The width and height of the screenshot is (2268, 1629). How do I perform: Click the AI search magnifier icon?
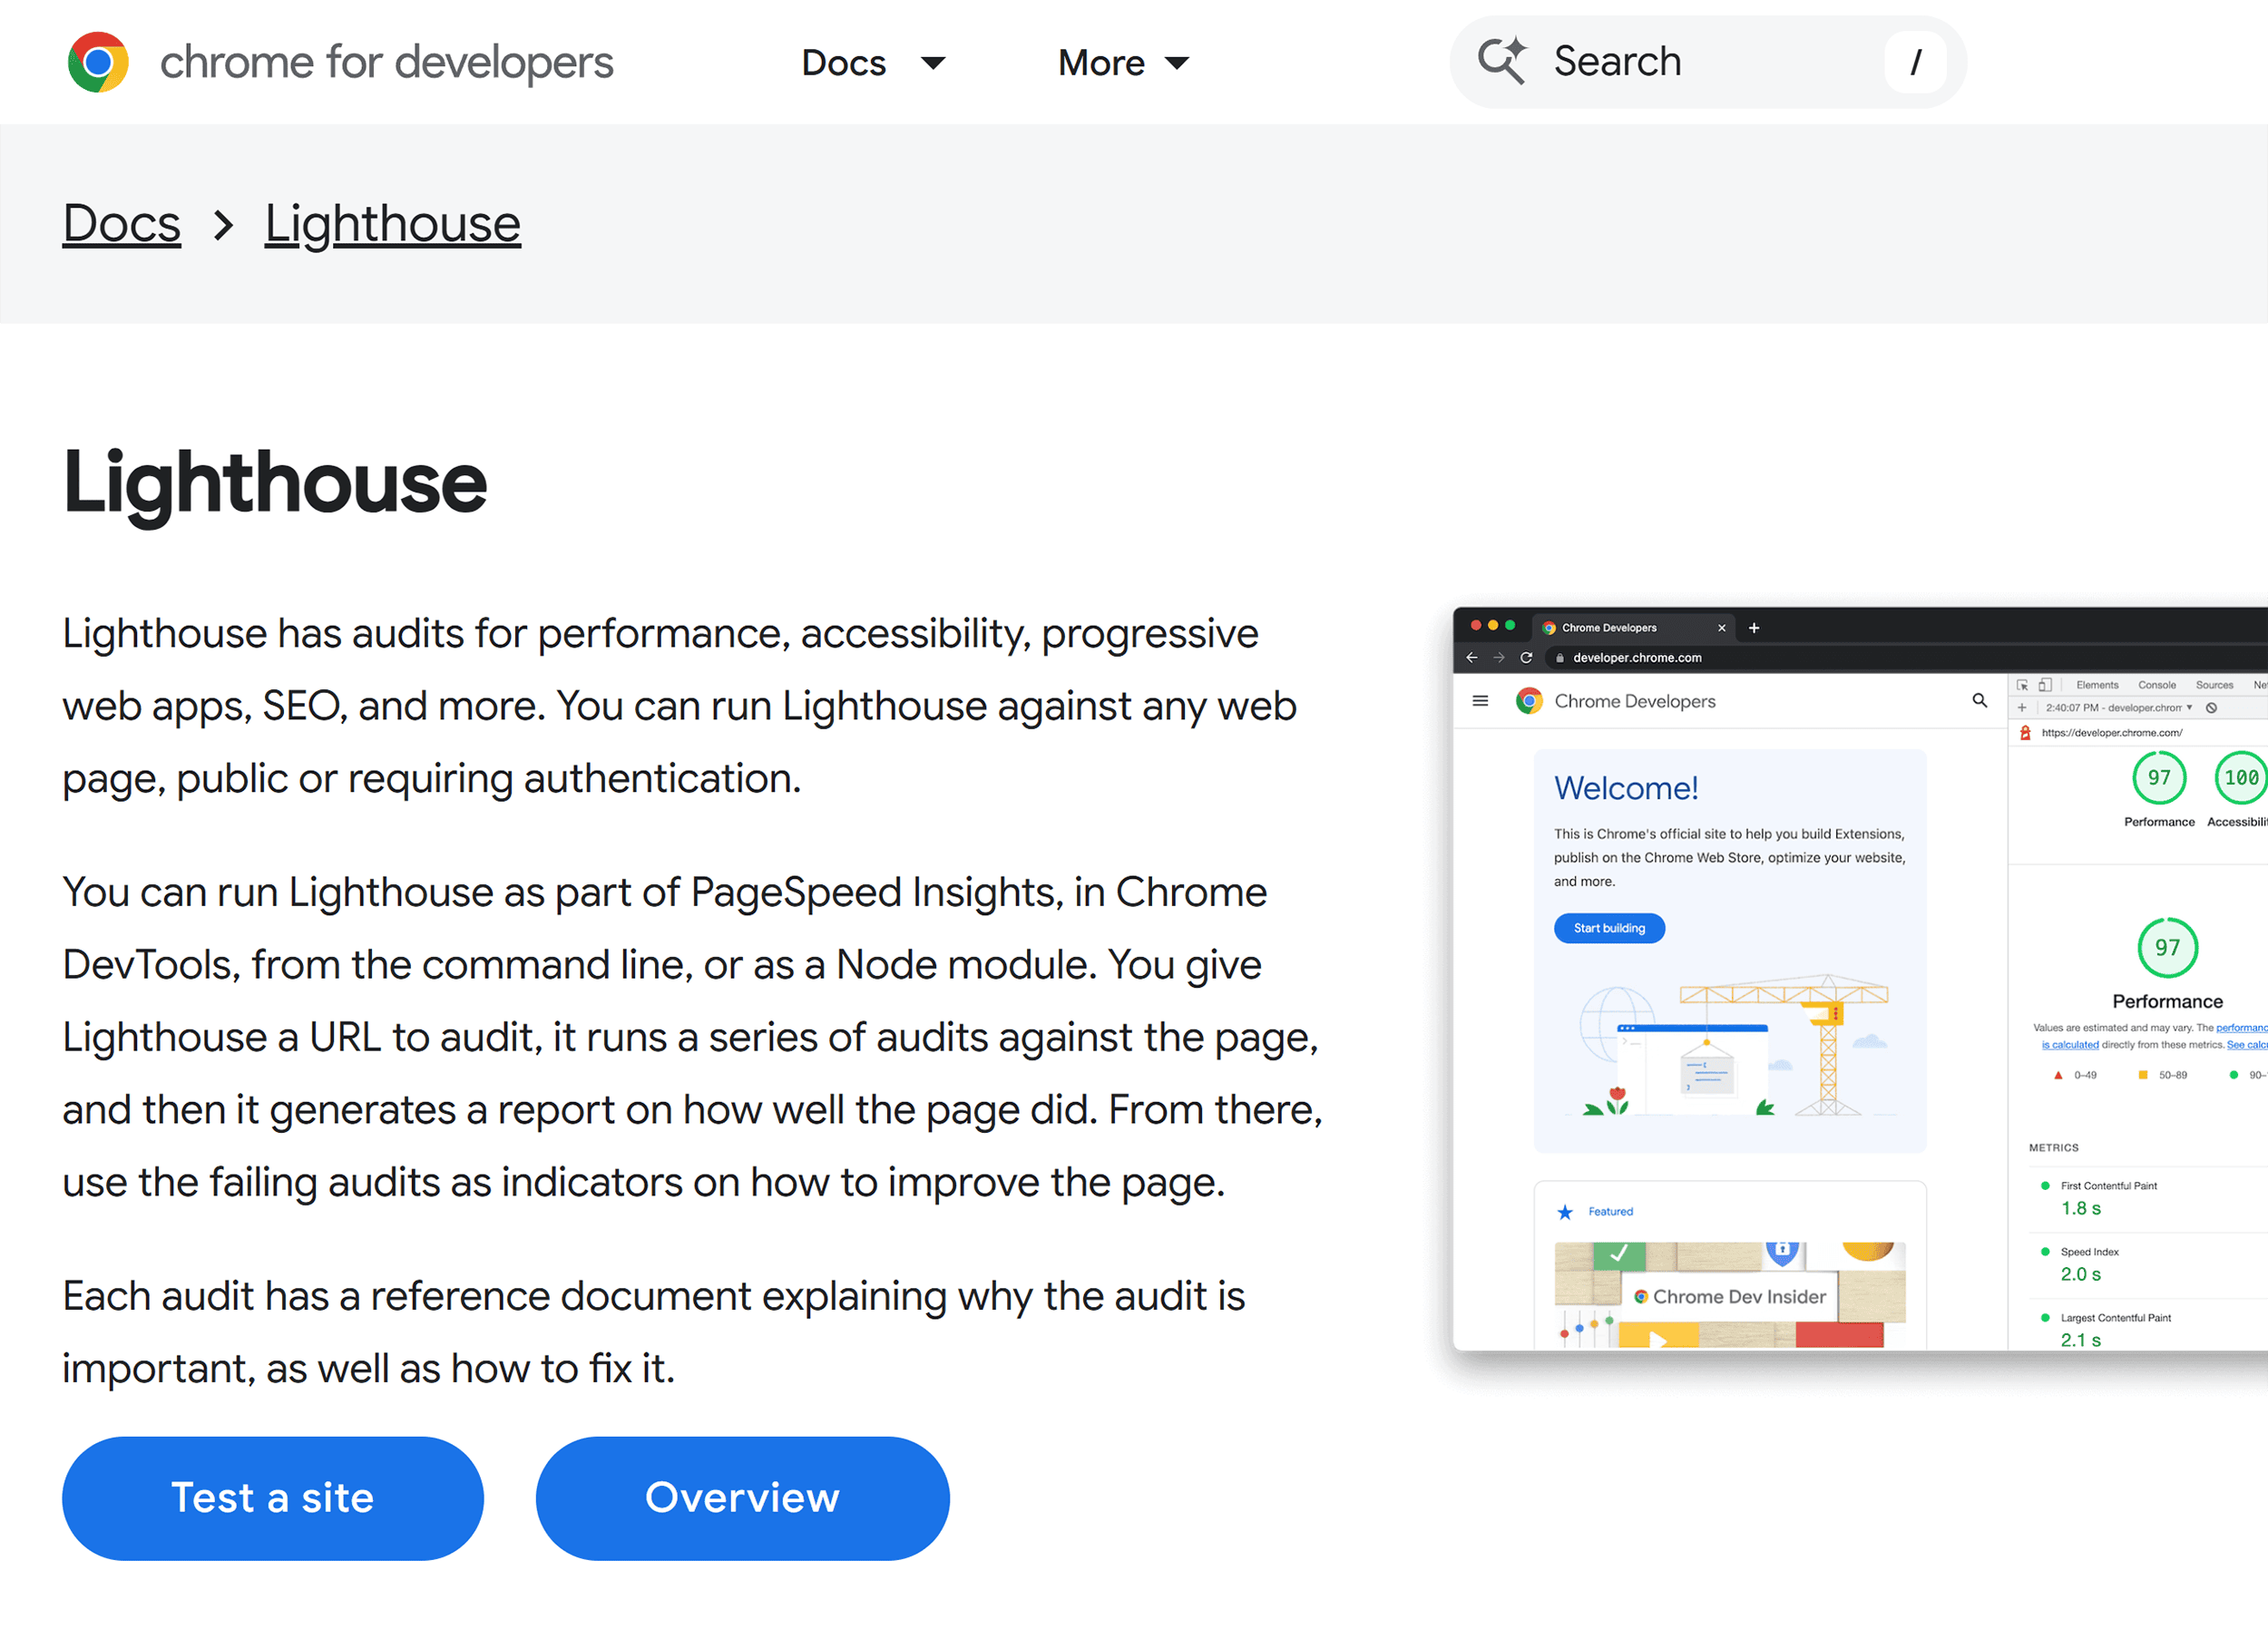coord(1502,61)
